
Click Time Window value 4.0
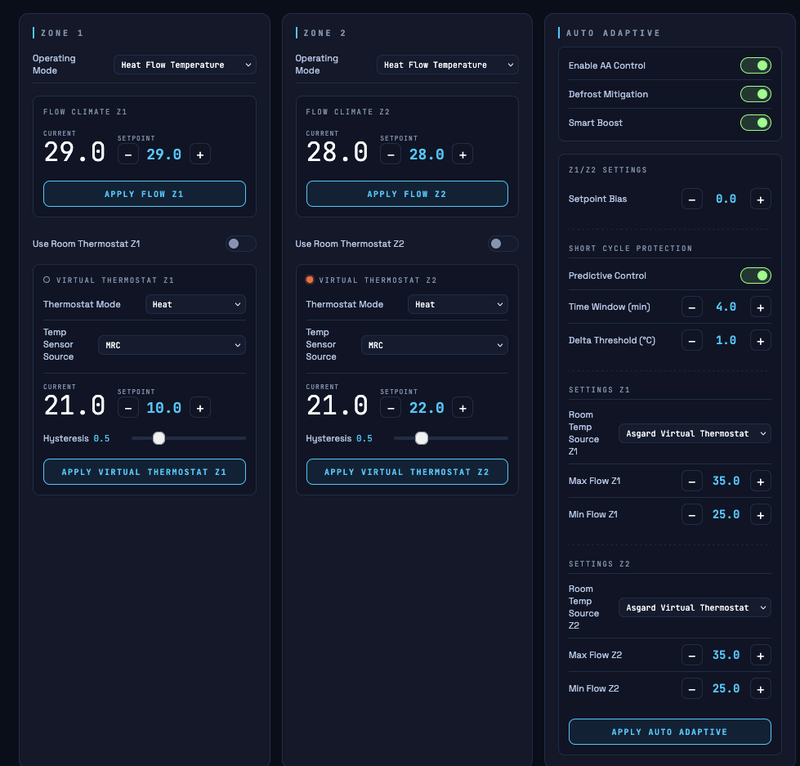click(726, 307)
